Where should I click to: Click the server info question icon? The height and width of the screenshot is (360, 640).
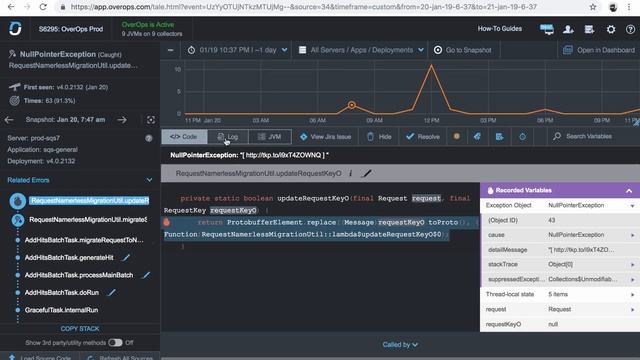pos(149,138)
